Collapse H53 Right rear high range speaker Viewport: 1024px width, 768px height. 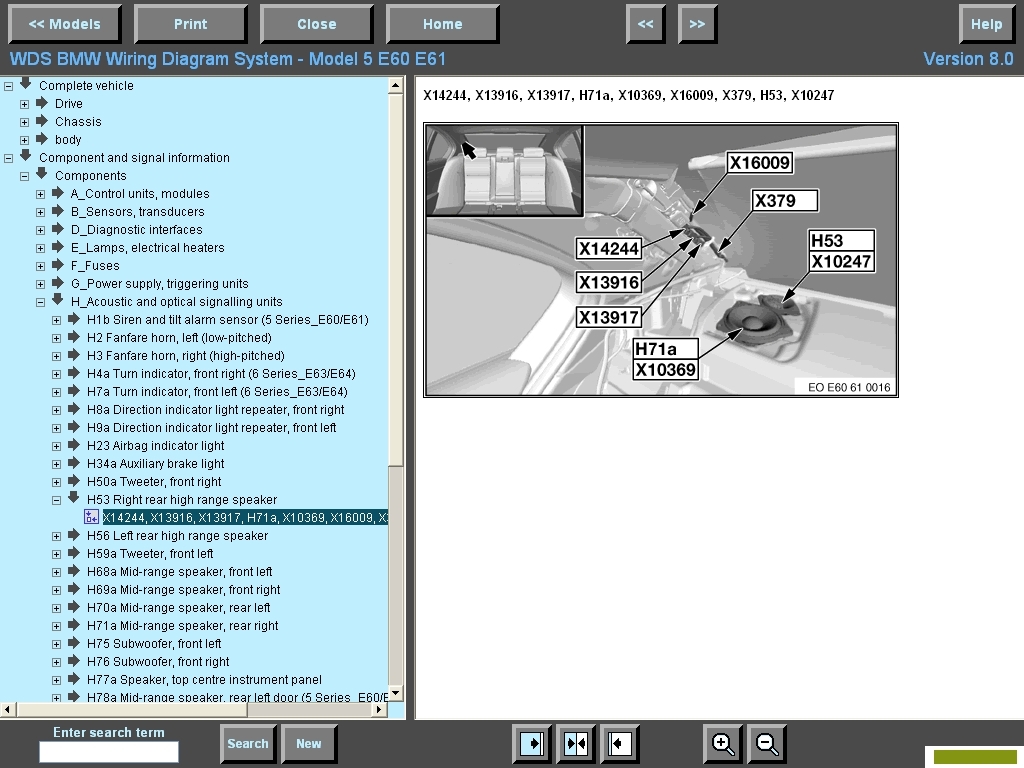[56, 500]
